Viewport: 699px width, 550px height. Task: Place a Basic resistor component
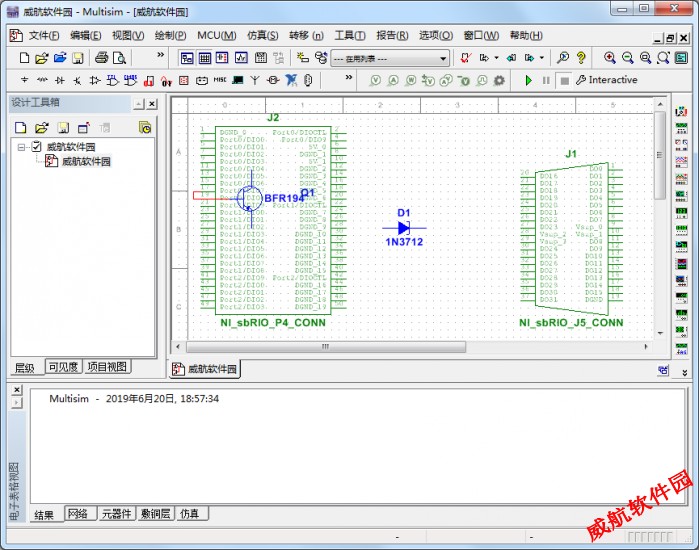[x=42, y=80]
